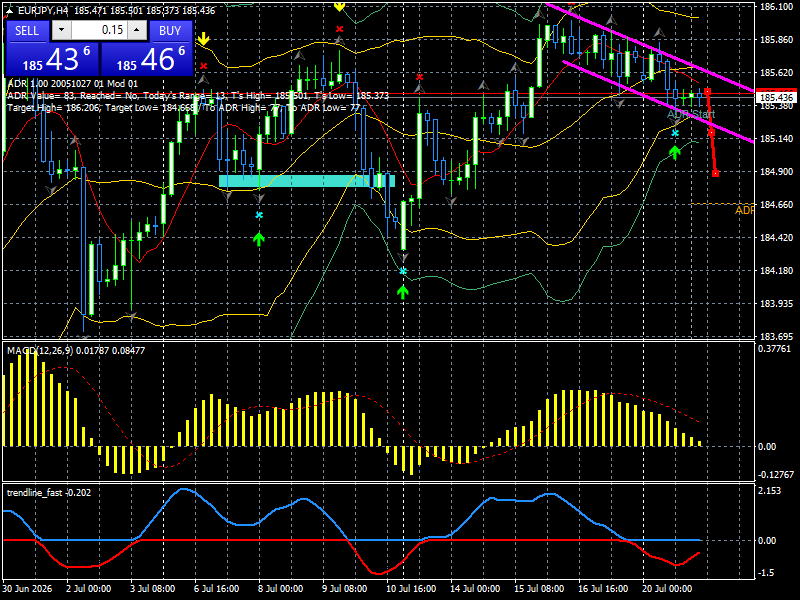
Task: Click the EURJPY,H4 chart title text
Action: point(43,10)
